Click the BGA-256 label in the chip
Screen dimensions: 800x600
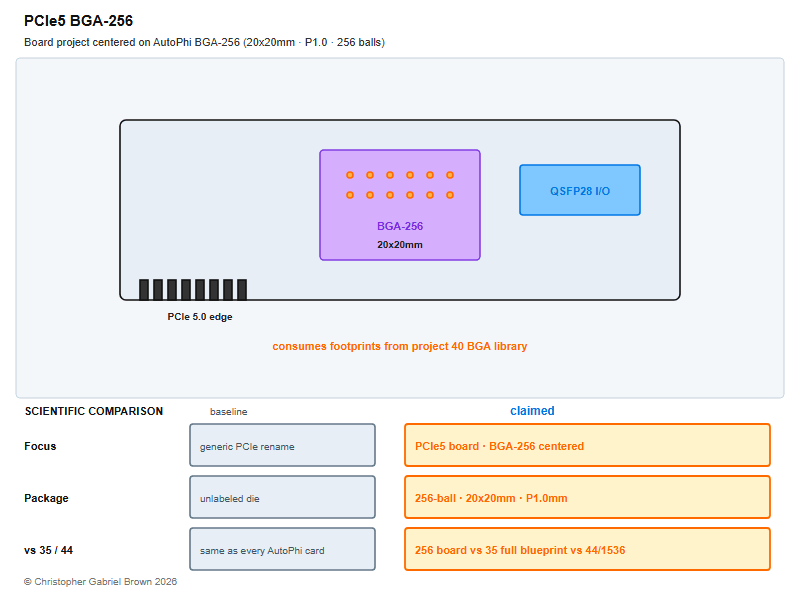point(400,226)
